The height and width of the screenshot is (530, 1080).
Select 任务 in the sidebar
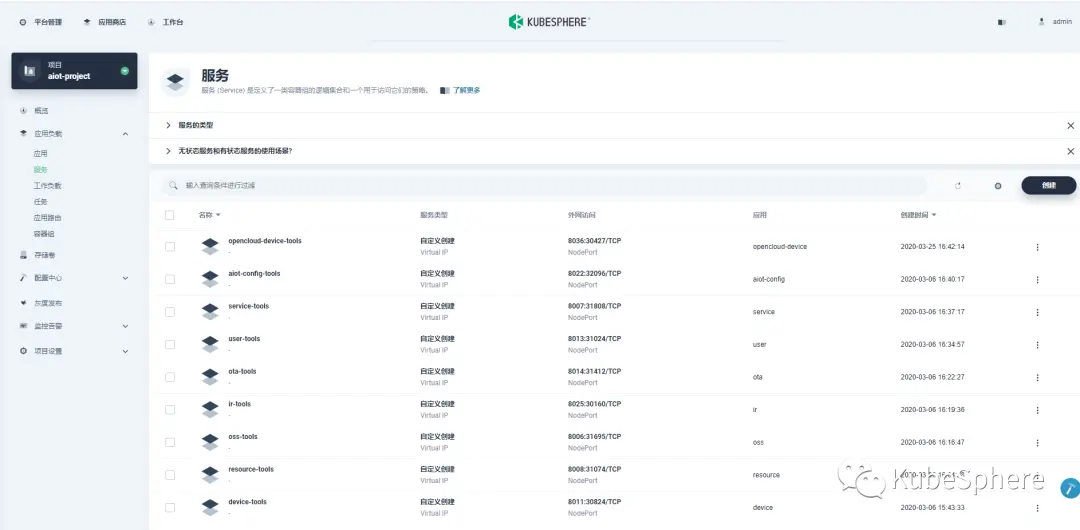pos(41,202)
